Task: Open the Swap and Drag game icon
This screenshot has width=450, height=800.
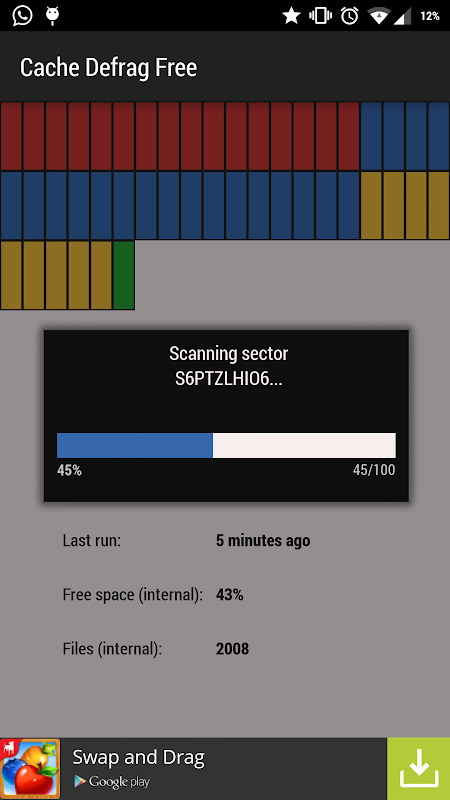Action: 30,768
